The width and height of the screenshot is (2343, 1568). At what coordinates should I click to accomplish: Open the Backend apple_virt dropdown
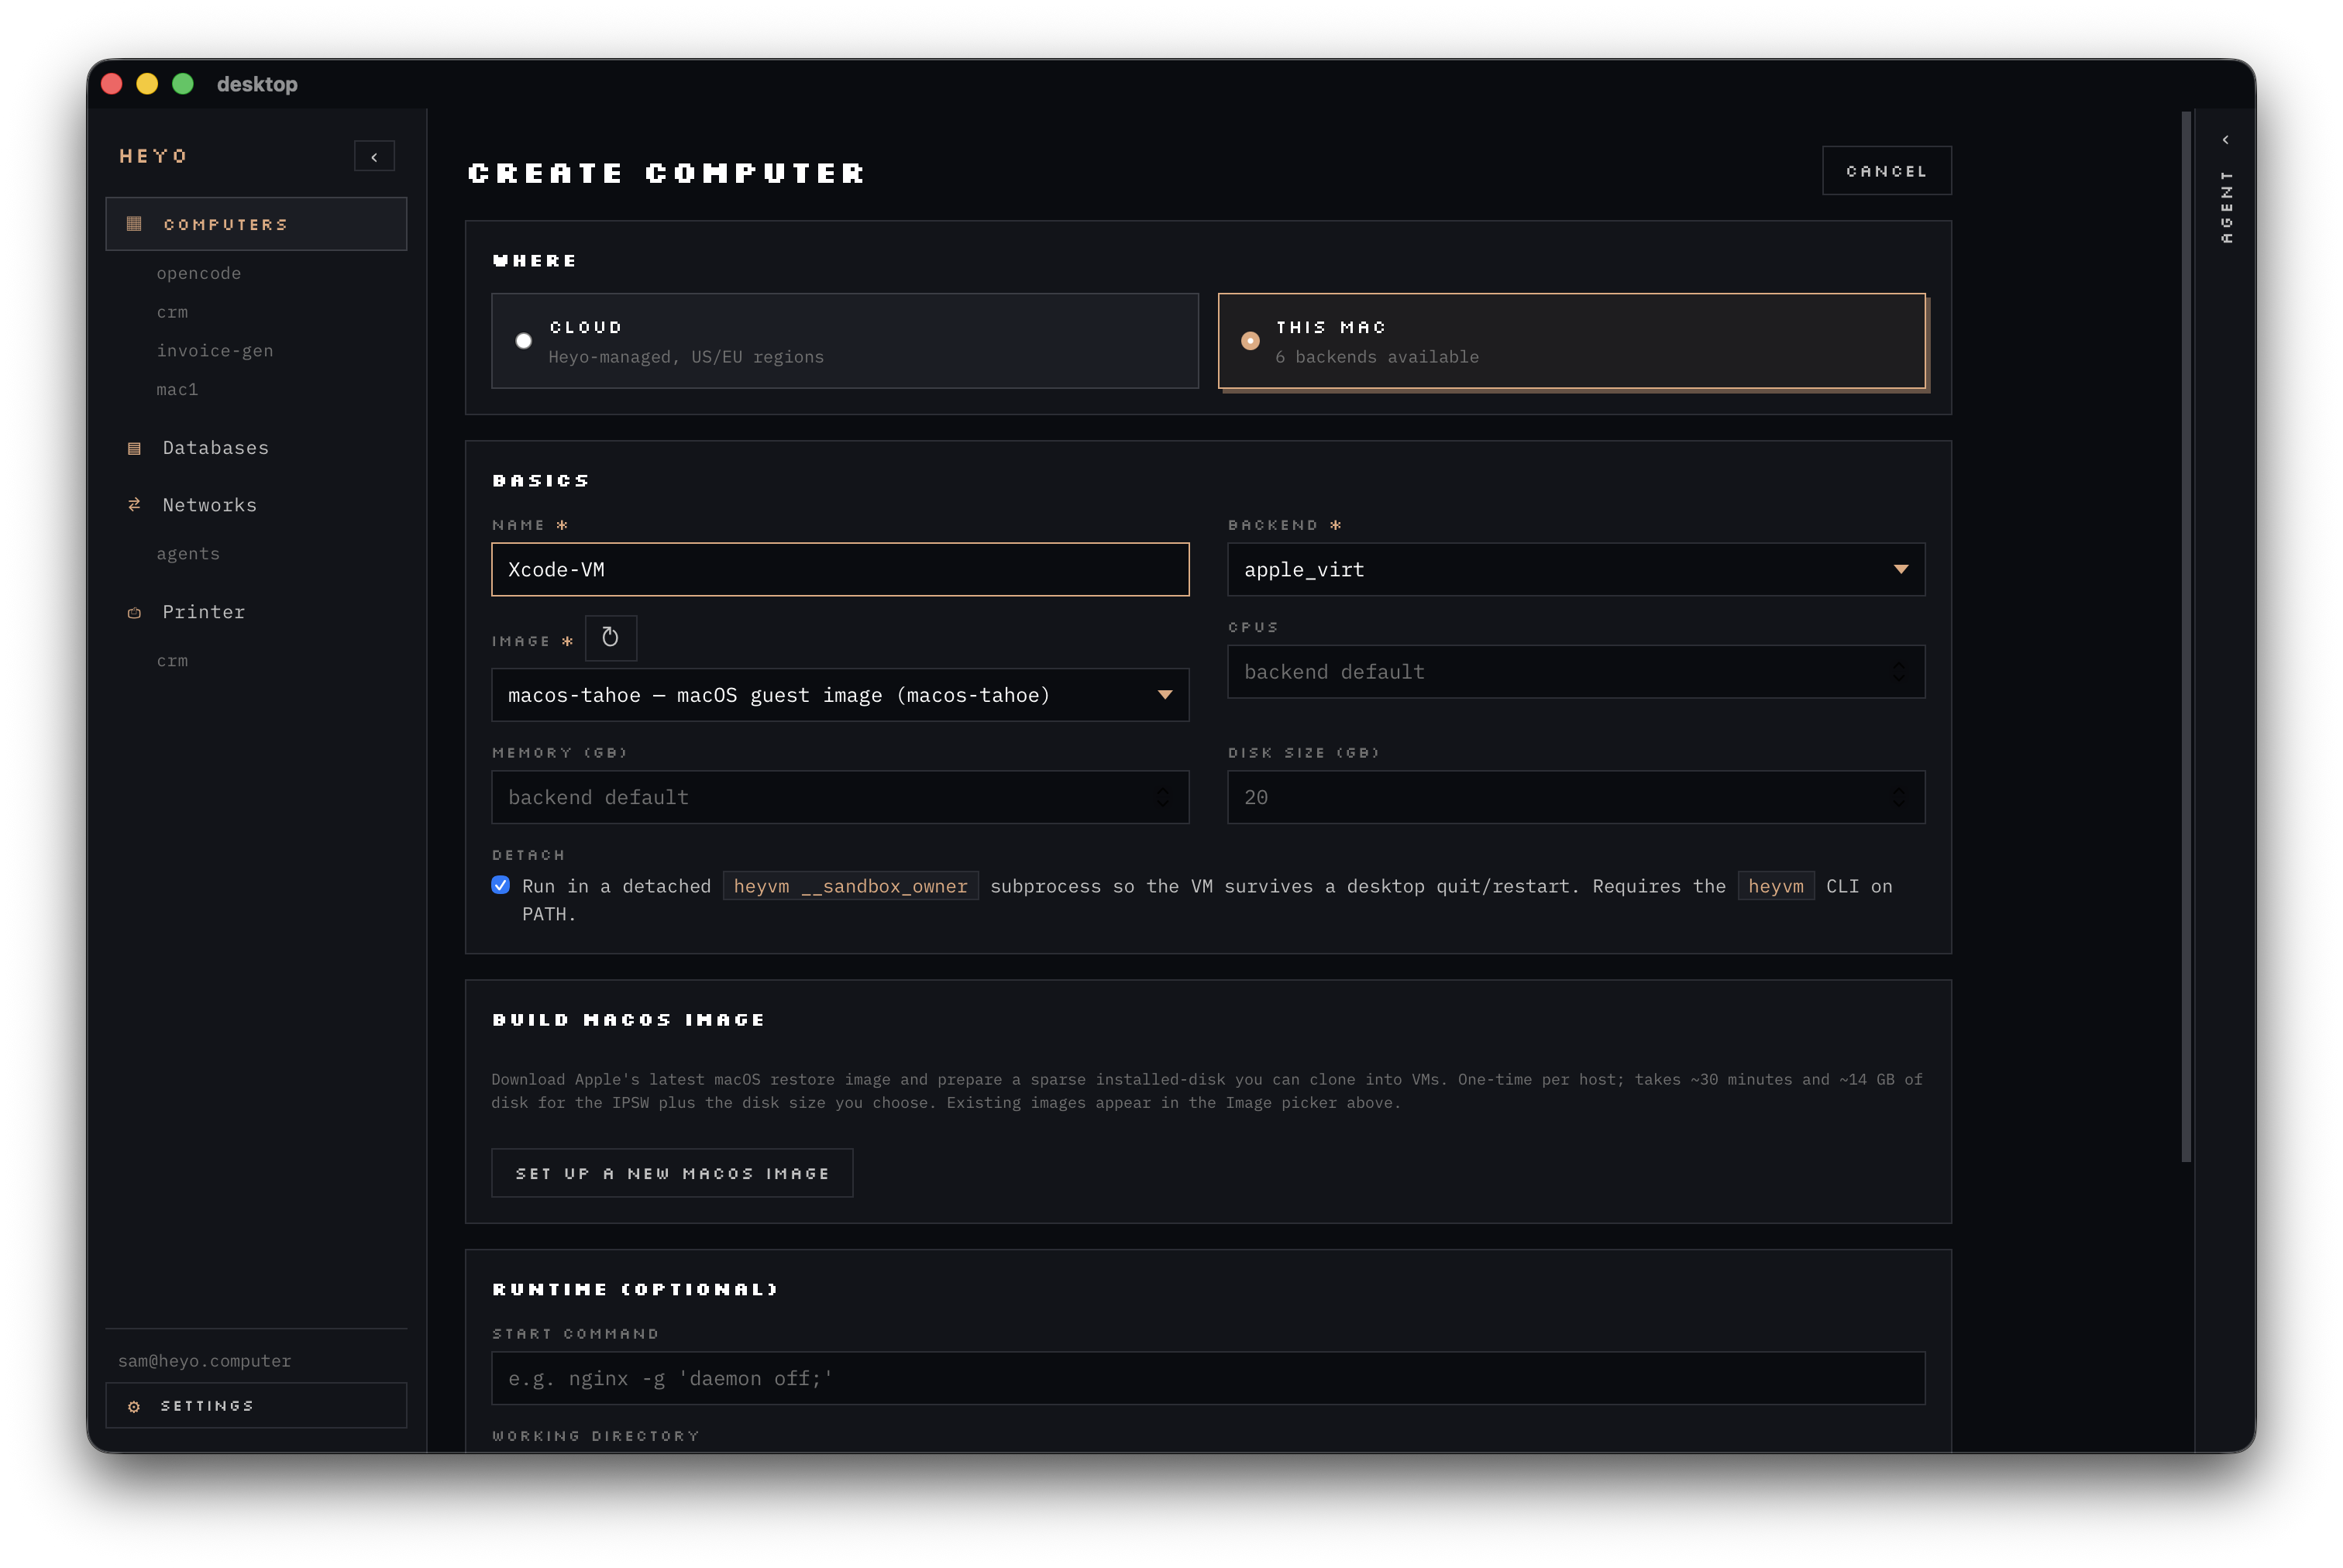(1576, 570)
